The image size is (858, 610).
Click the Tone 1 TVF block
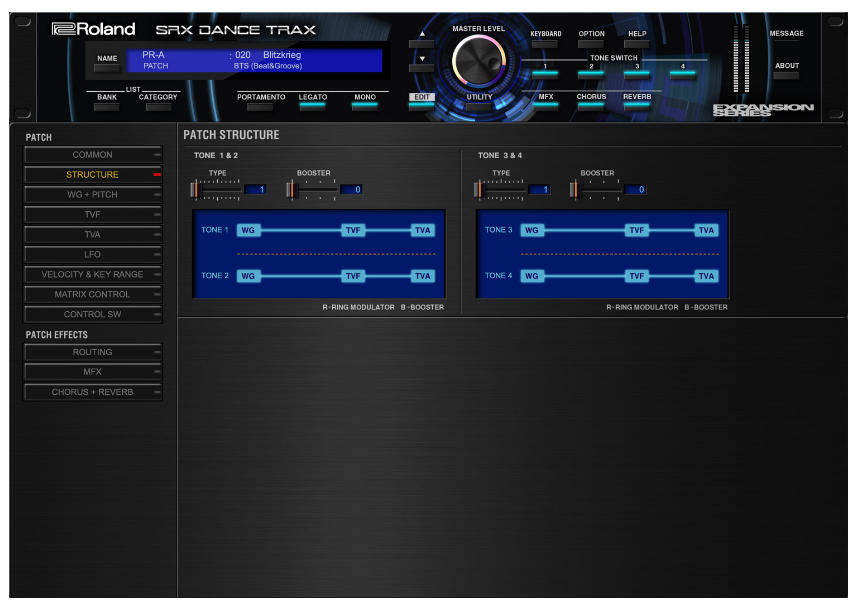click(353, 230)
